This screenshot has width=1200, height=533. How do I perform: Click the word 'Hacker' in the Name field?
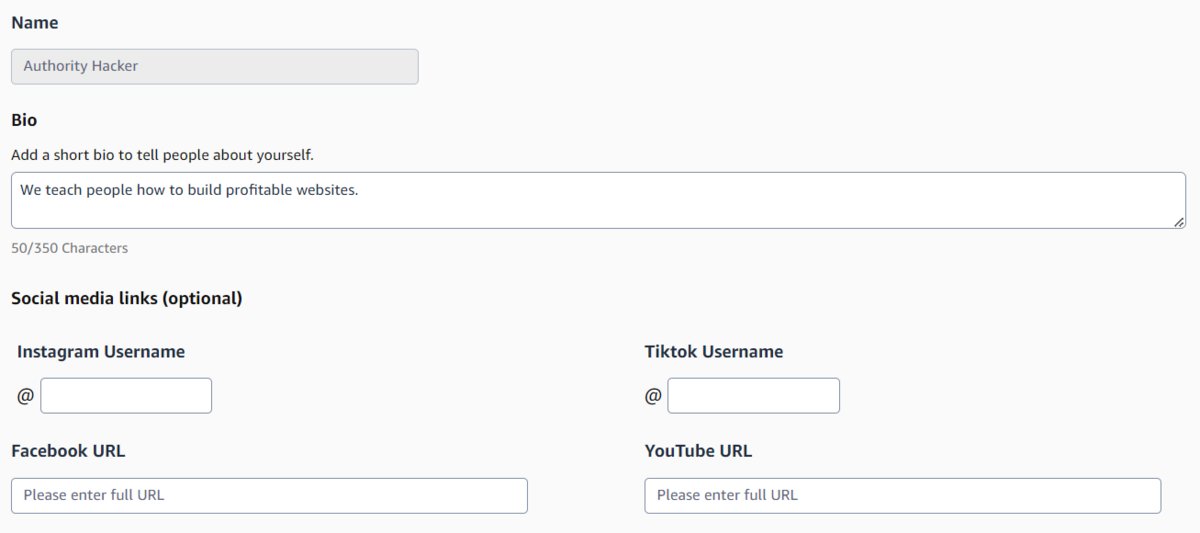click(115, 66)
